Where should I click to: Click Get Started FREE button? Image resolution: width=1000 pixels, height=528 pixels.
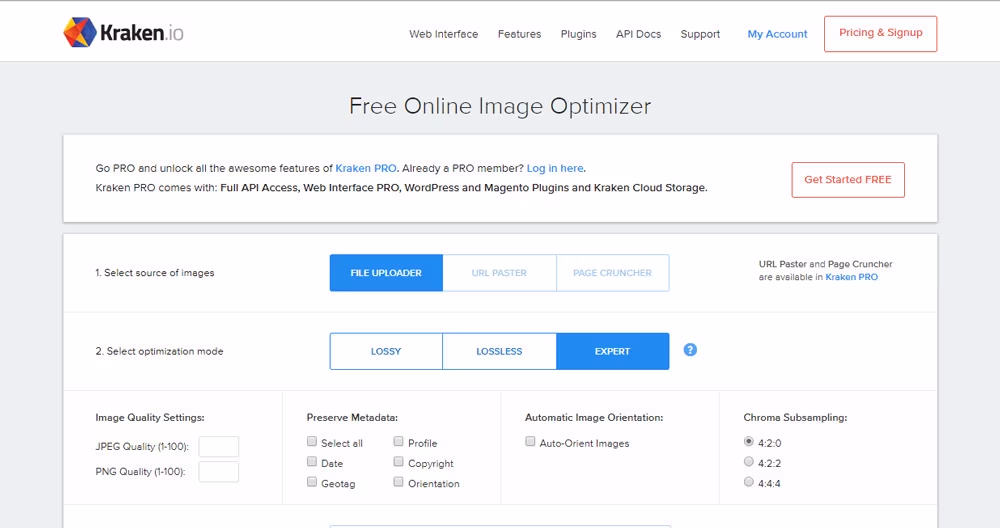(848, 180)
